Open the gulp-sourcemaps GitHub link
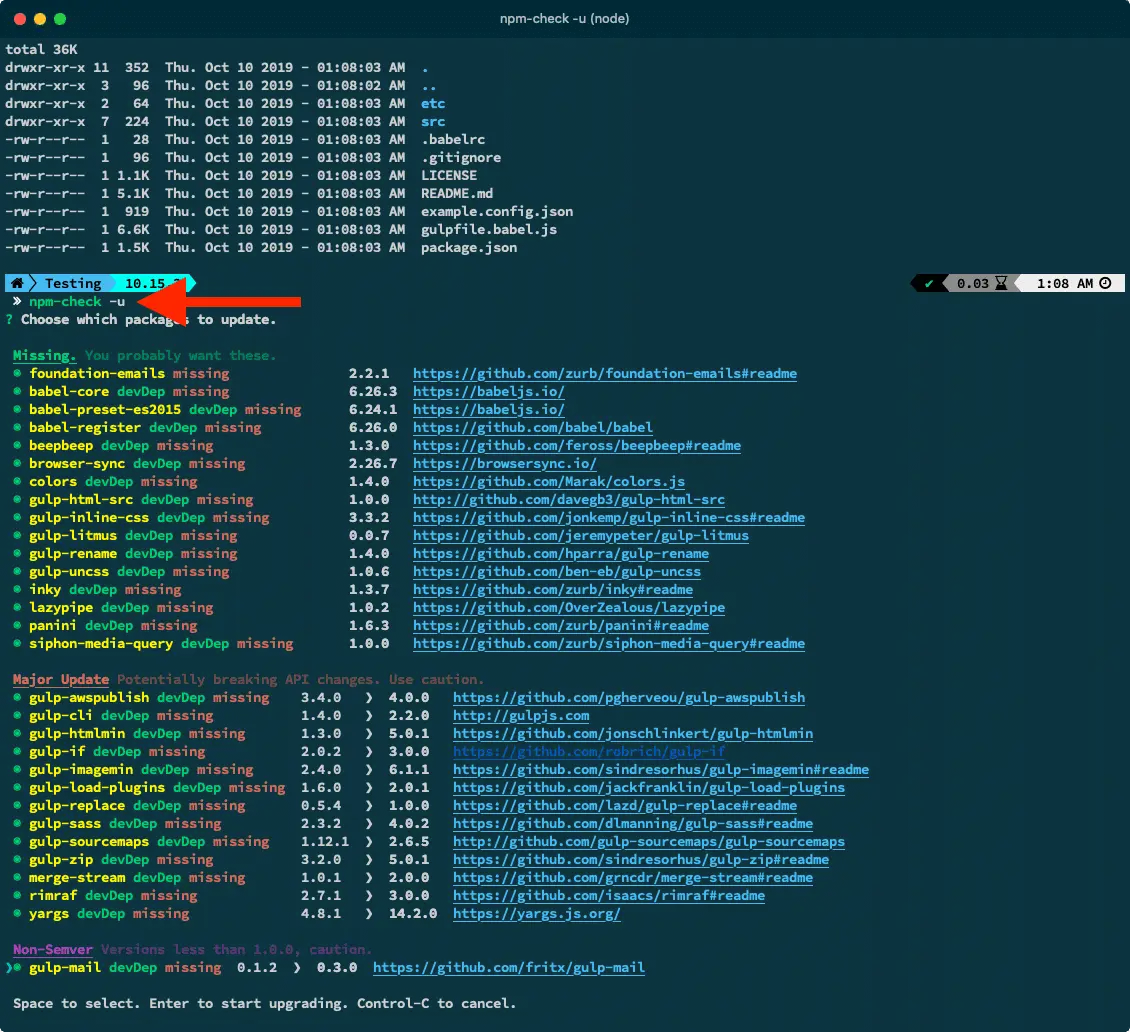The width and height of the screenshot is (1130, 1032). coord(649,842)
